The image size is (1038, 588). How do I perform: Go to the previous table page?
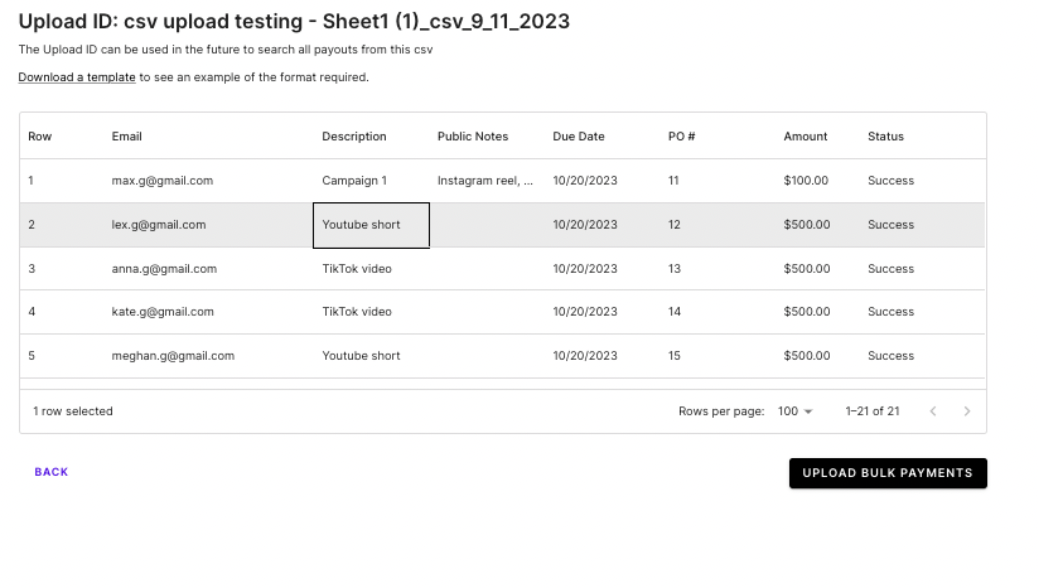[x=933, y=411]
